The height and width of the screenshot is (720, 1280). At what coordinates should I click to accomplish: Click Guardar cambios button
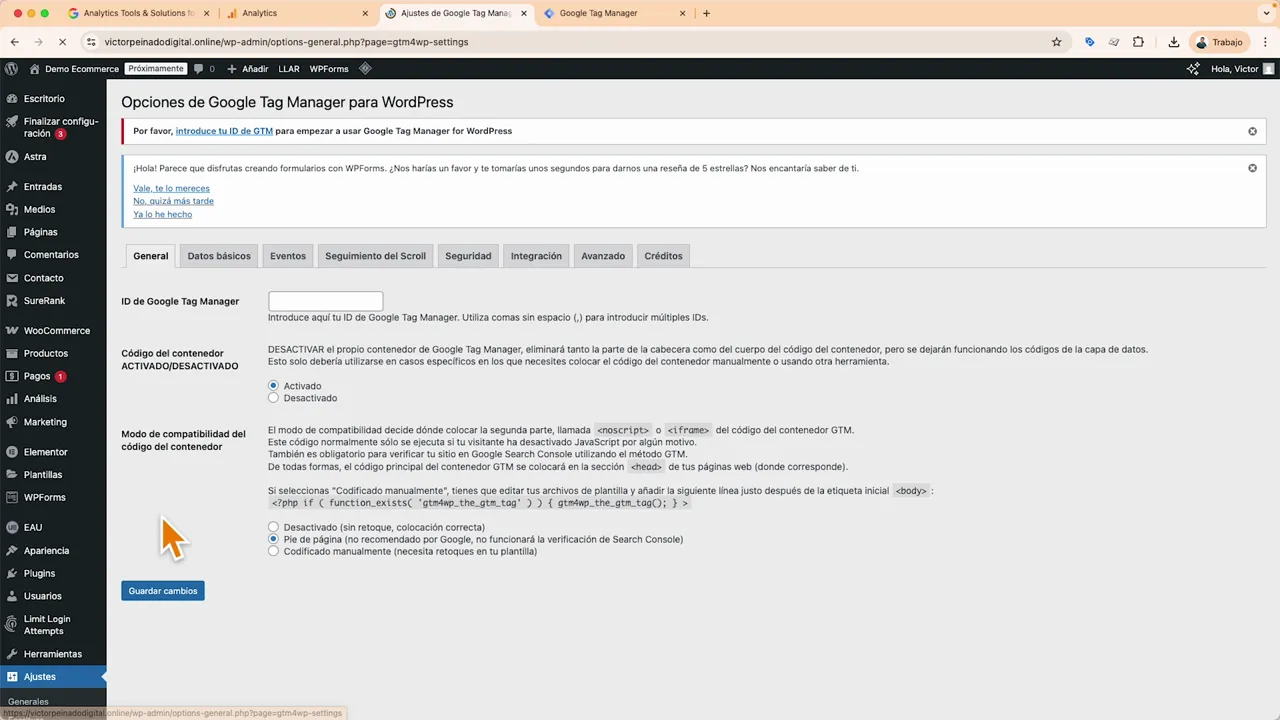(162, 590)
